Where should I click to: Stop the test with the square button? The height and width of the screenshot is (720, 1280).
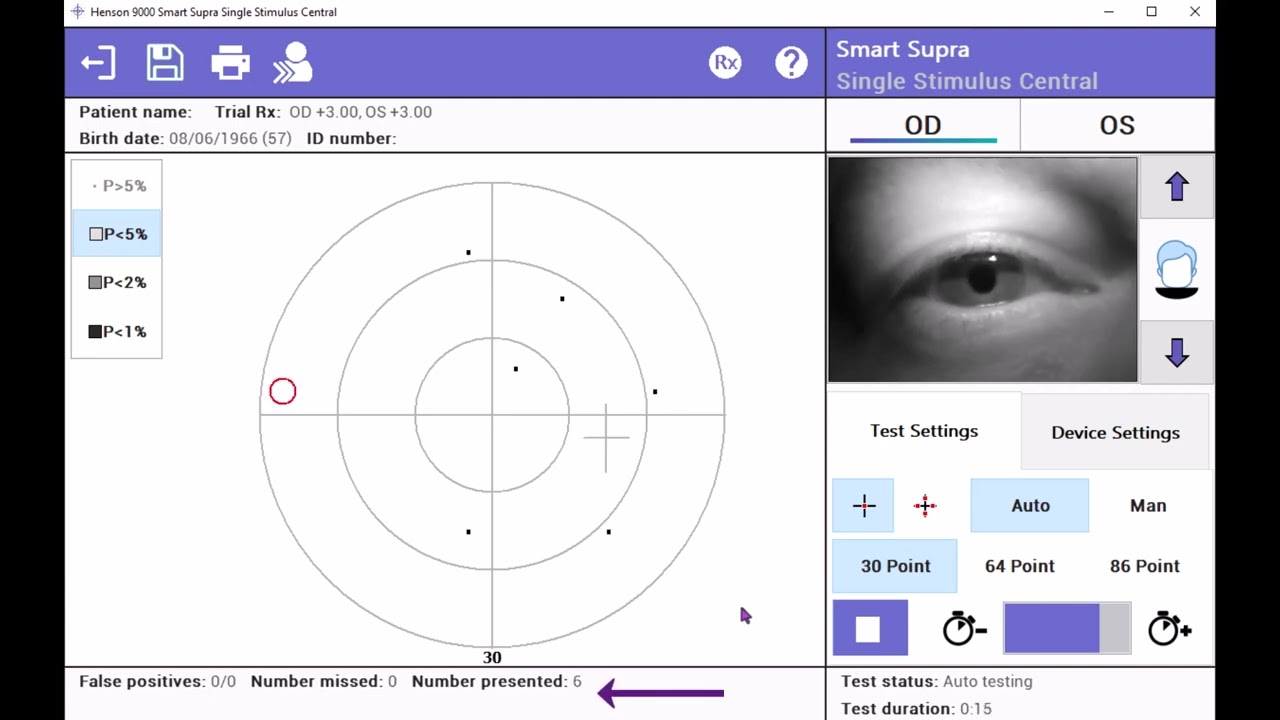coord(870,629)
